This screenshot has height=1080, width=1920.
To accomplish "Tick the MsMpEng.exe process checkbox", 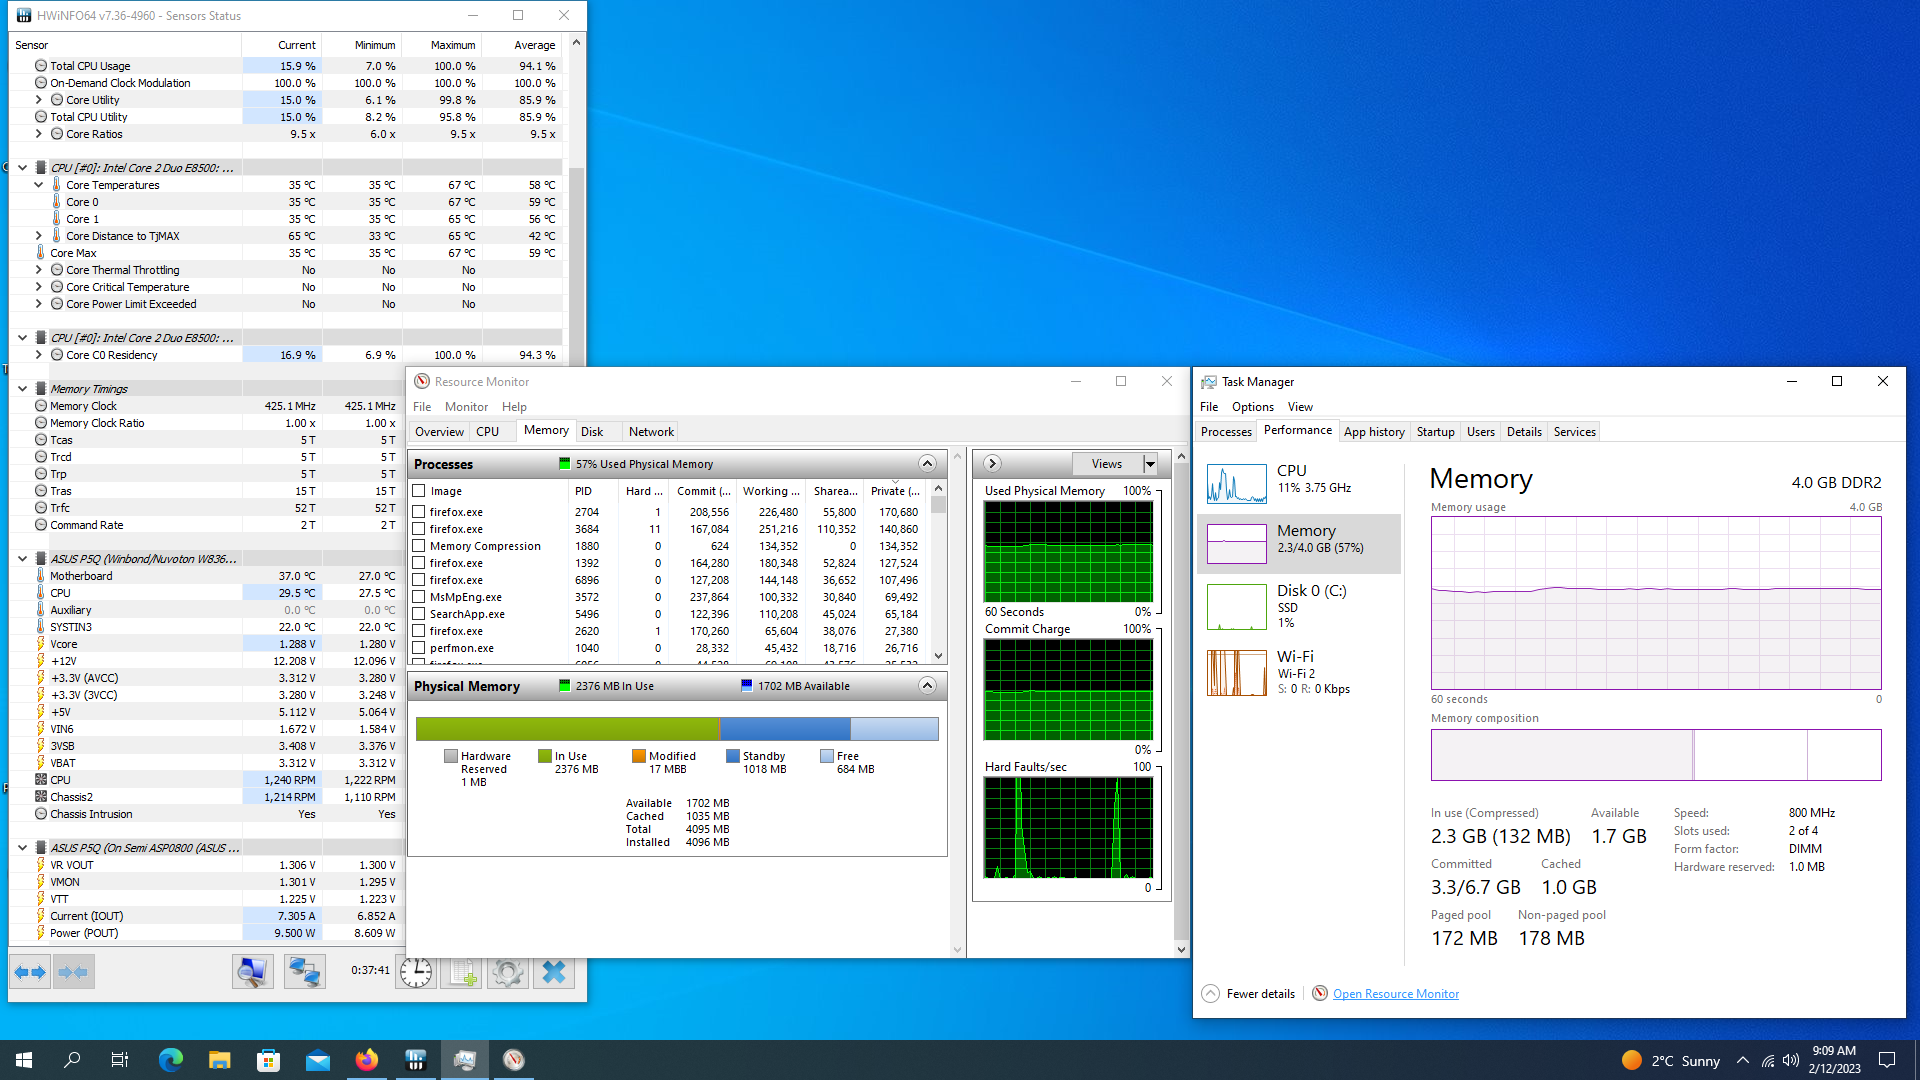I will [x=419, y=597].
